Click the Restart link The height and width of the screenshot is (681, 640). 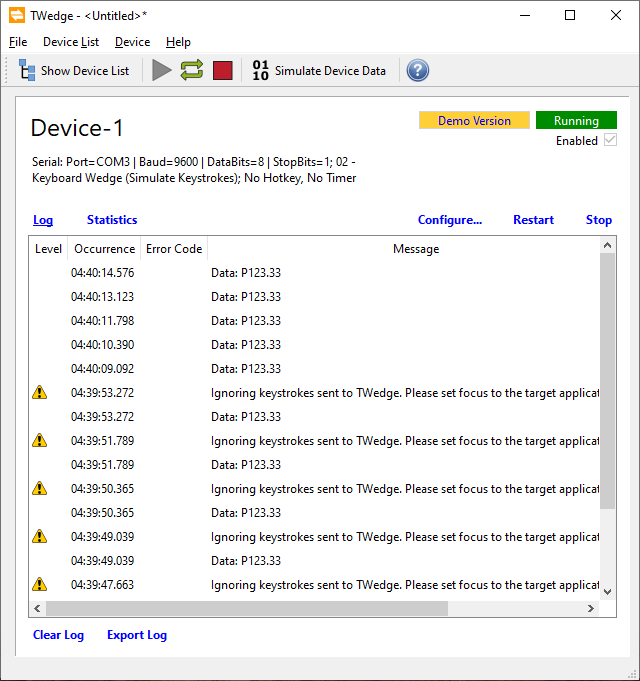(533, 220)
